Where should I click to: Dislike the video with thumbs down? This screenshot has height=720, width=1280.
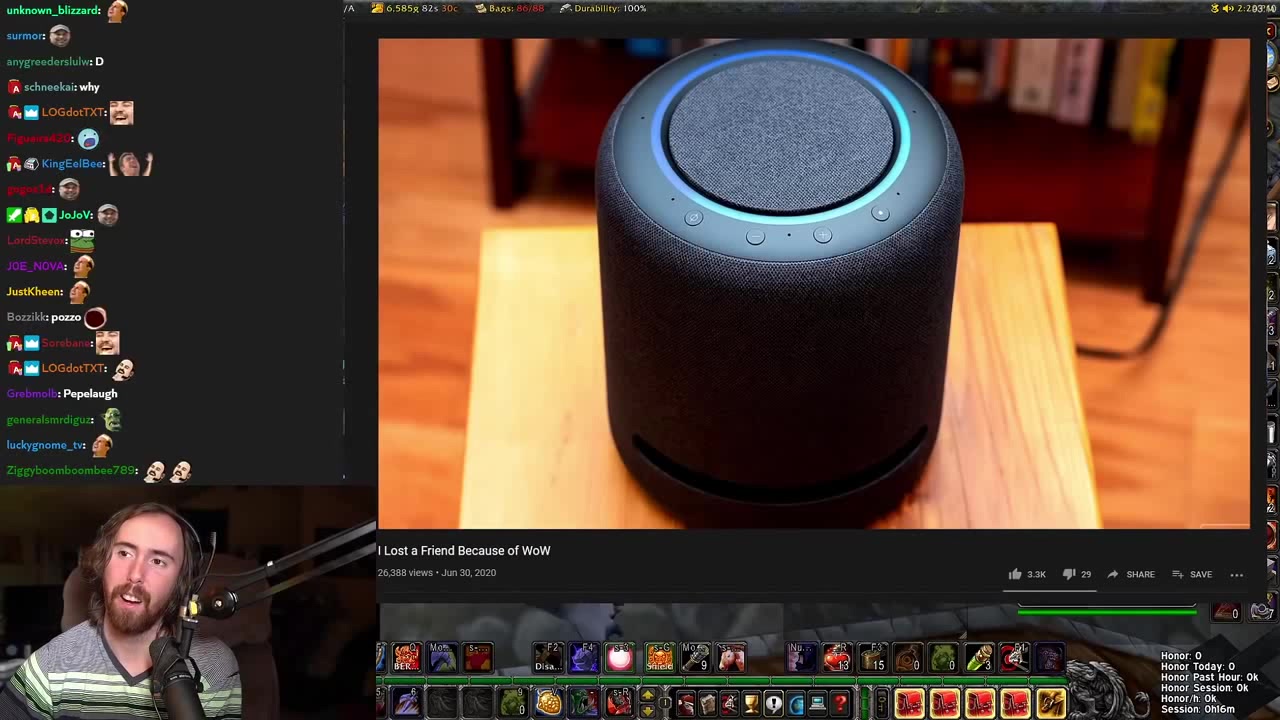(1068, 574)
